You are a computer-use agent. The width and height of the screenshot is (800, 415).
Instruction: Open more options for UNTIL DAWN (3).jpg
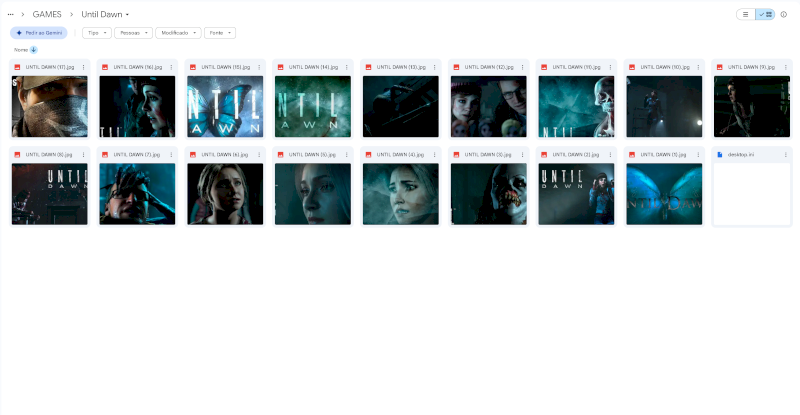point(522,155)
